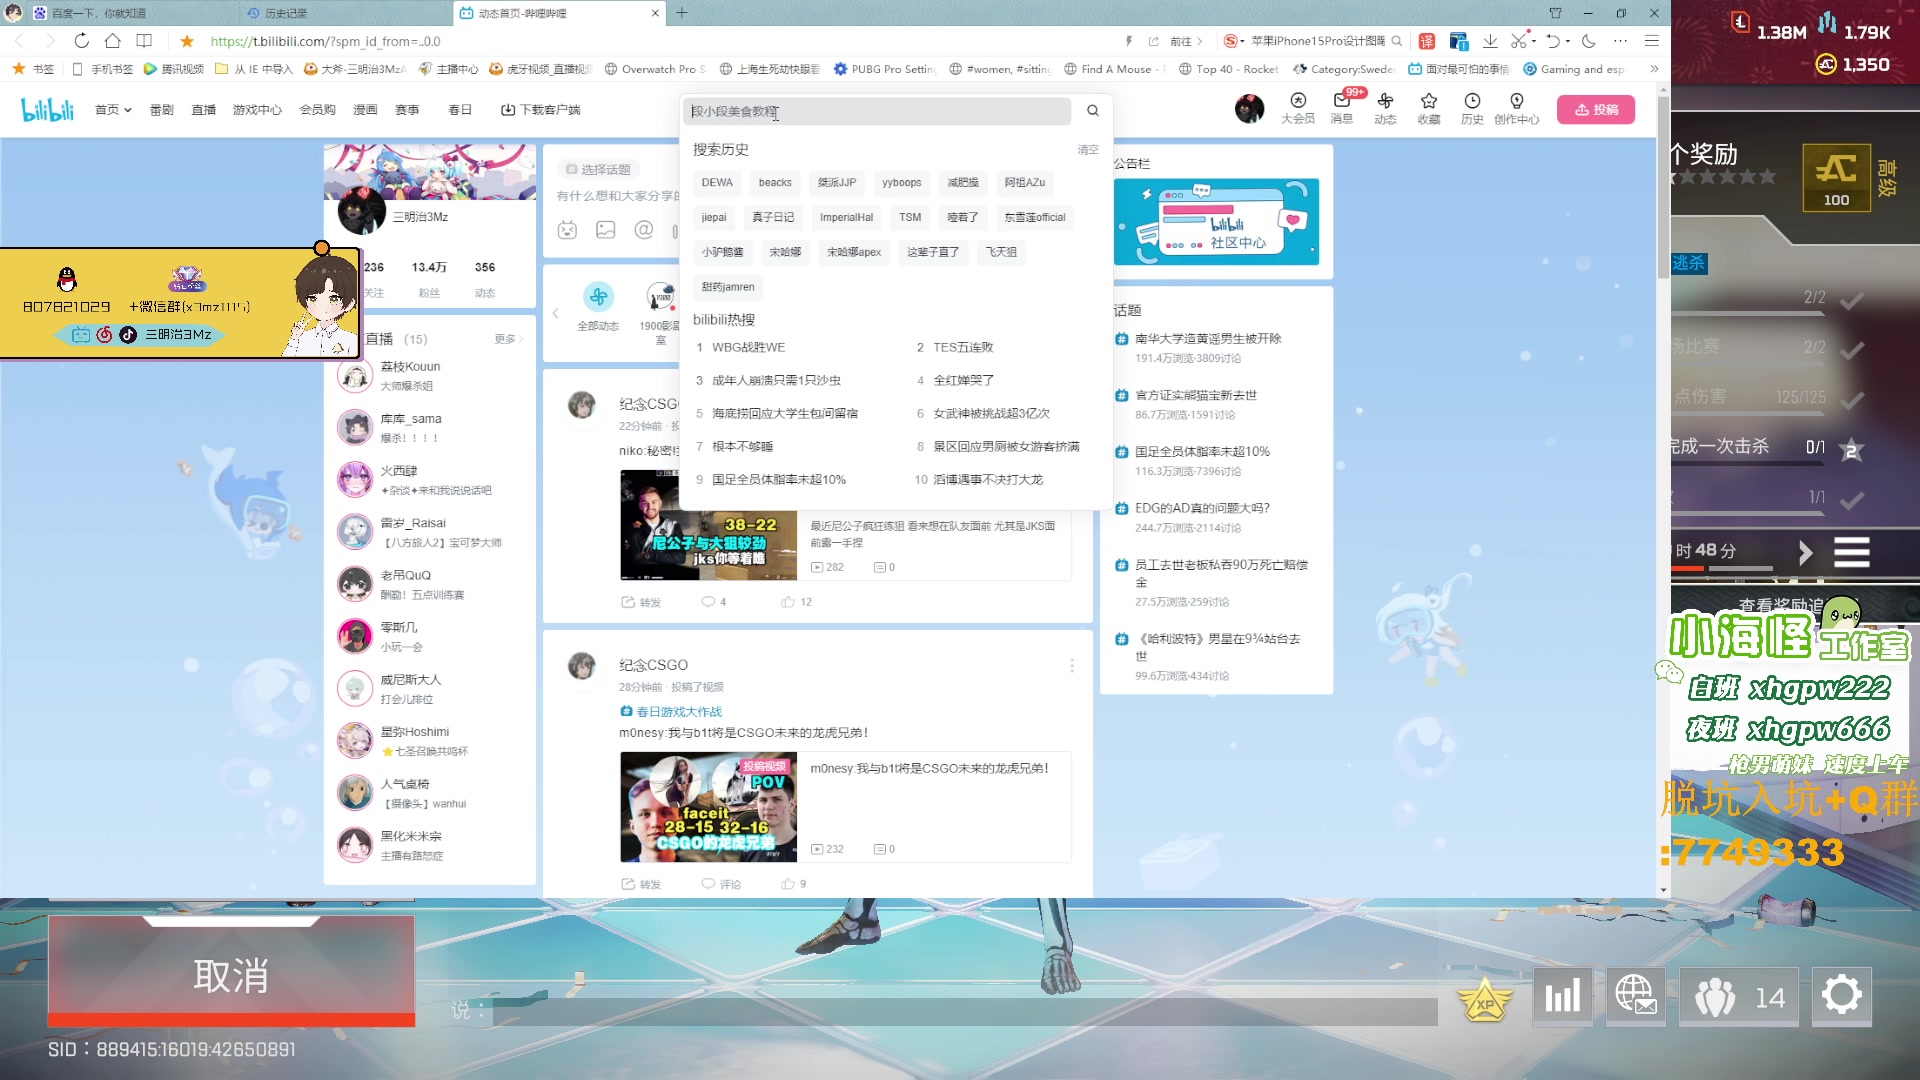Click the browser refresh icon

[x=82, y=41]
